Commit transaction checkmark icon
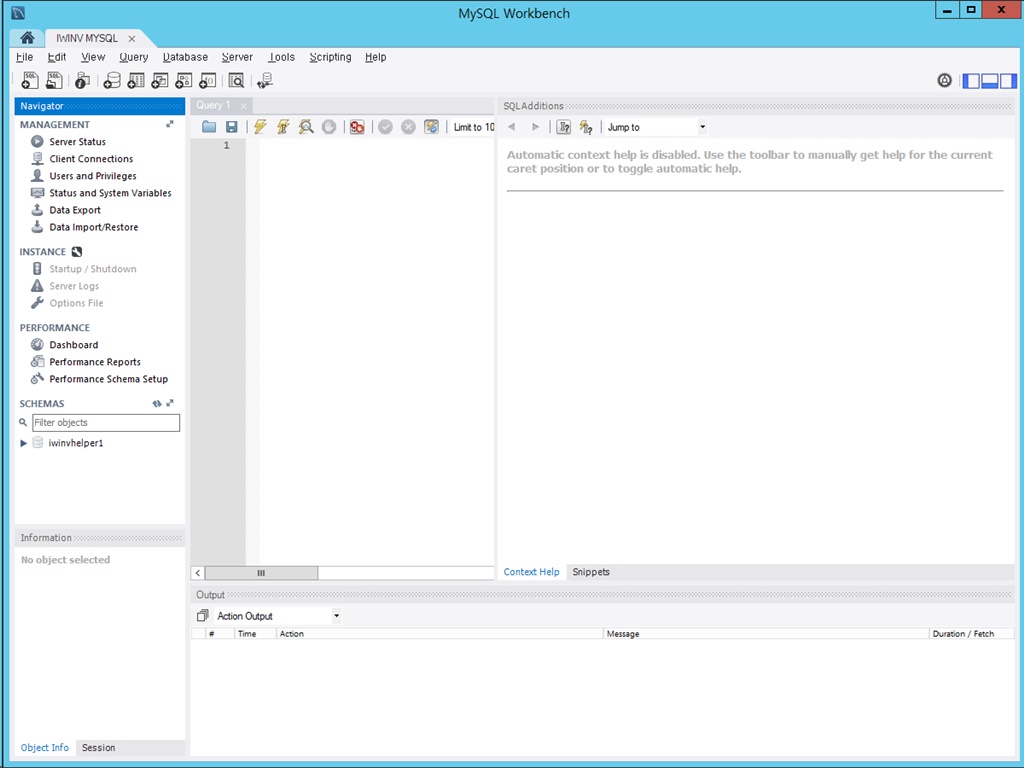The height and width of the screenshot is (768, 1024). tap(385, 127)
